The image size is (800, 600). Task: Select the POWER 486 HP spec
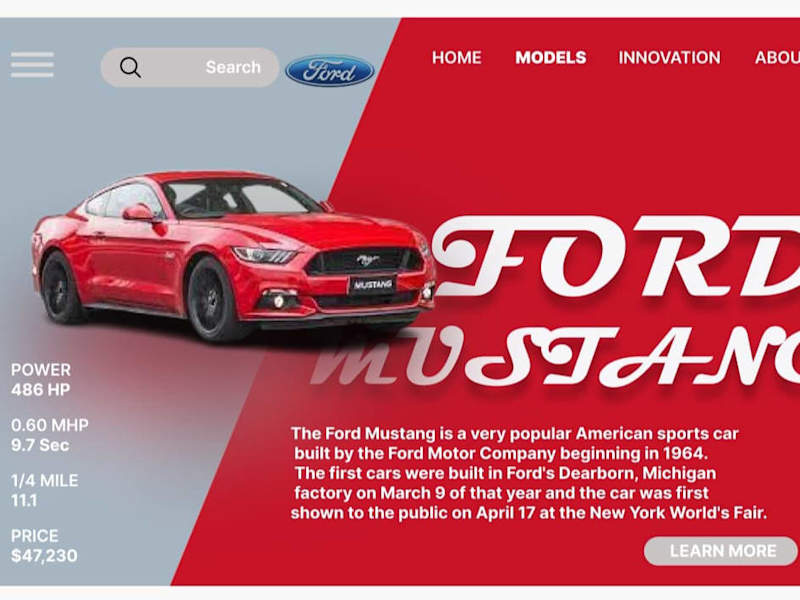click(41, 380)
